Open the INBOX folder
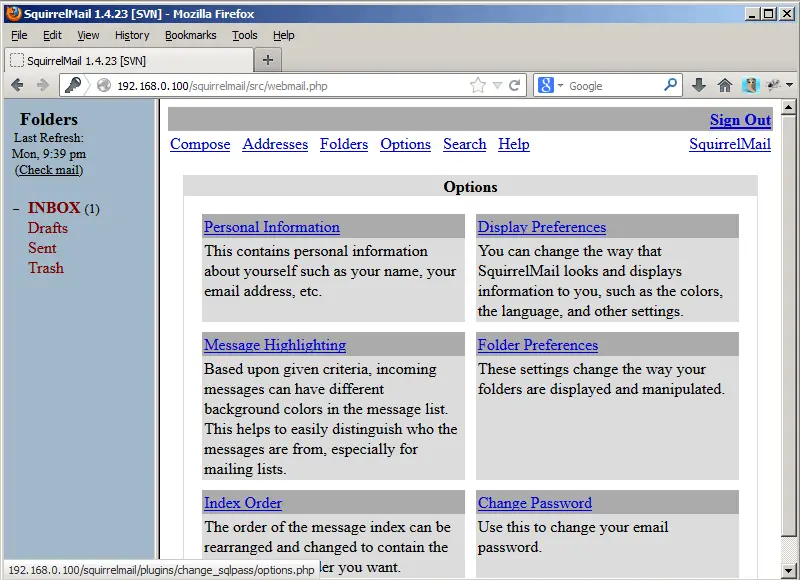The image size is (800, 580). [x=54, y=208]
